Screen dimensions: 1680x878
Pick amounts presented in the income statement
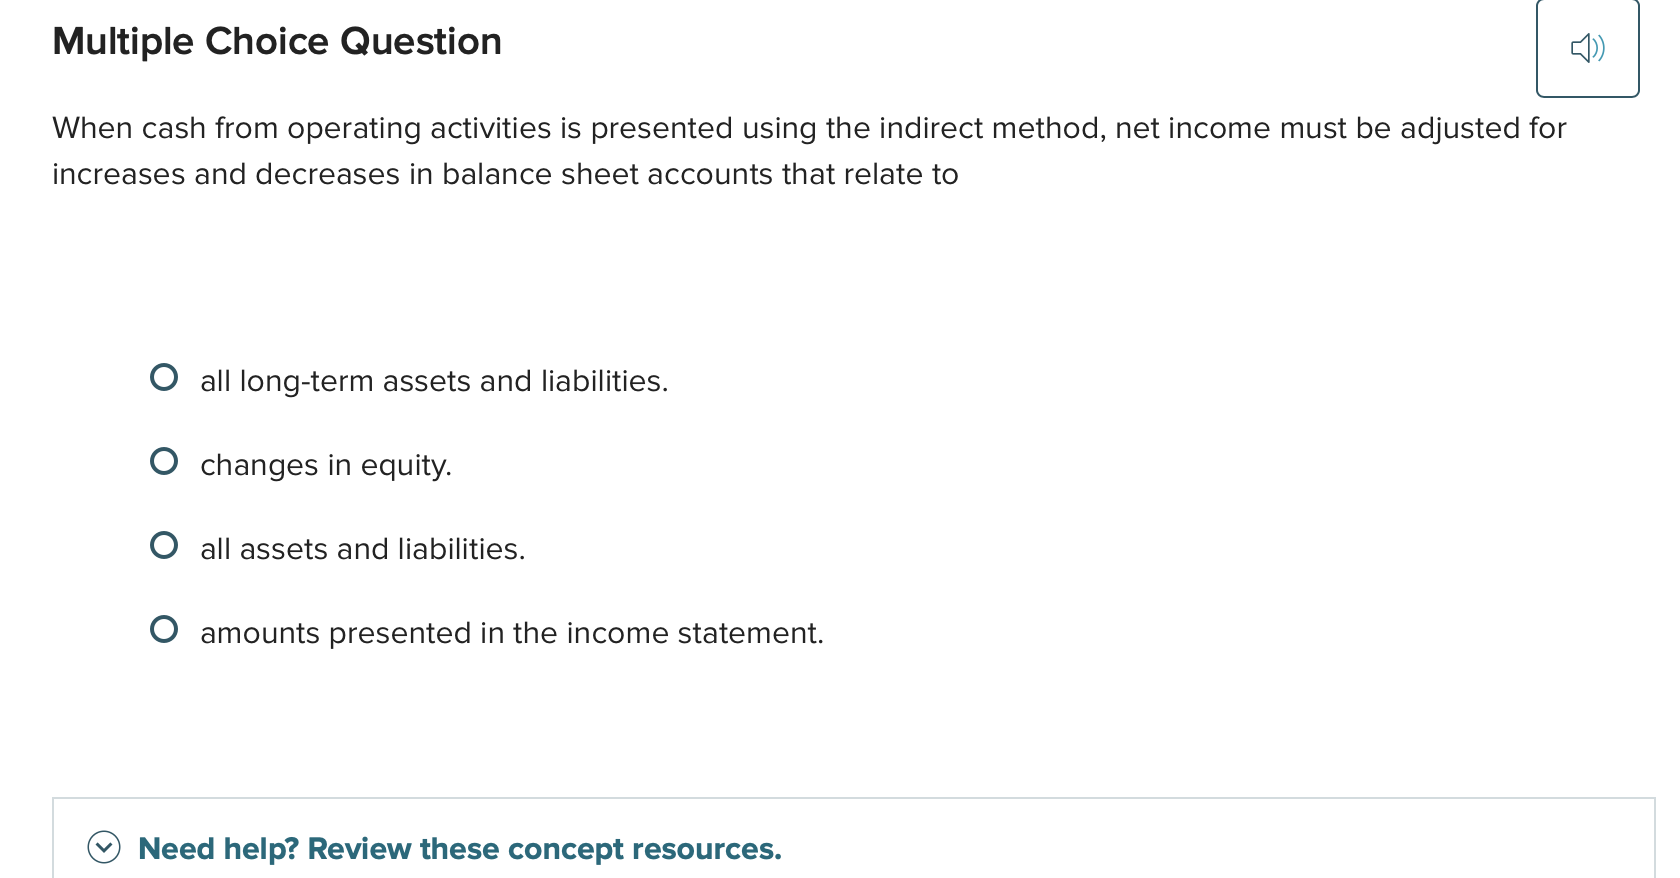165,629
